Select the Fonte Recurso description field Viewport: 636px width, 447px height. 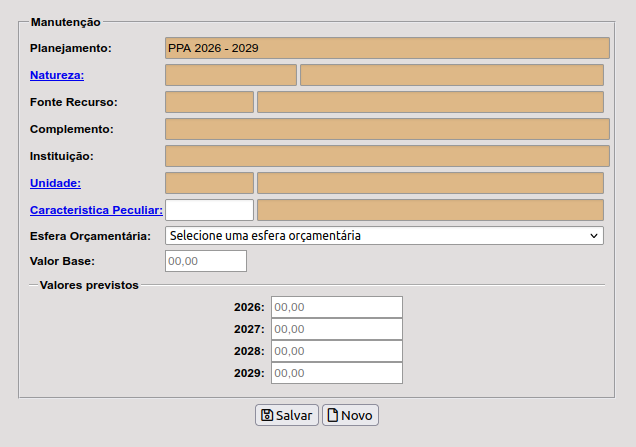(x=430, y=102)
